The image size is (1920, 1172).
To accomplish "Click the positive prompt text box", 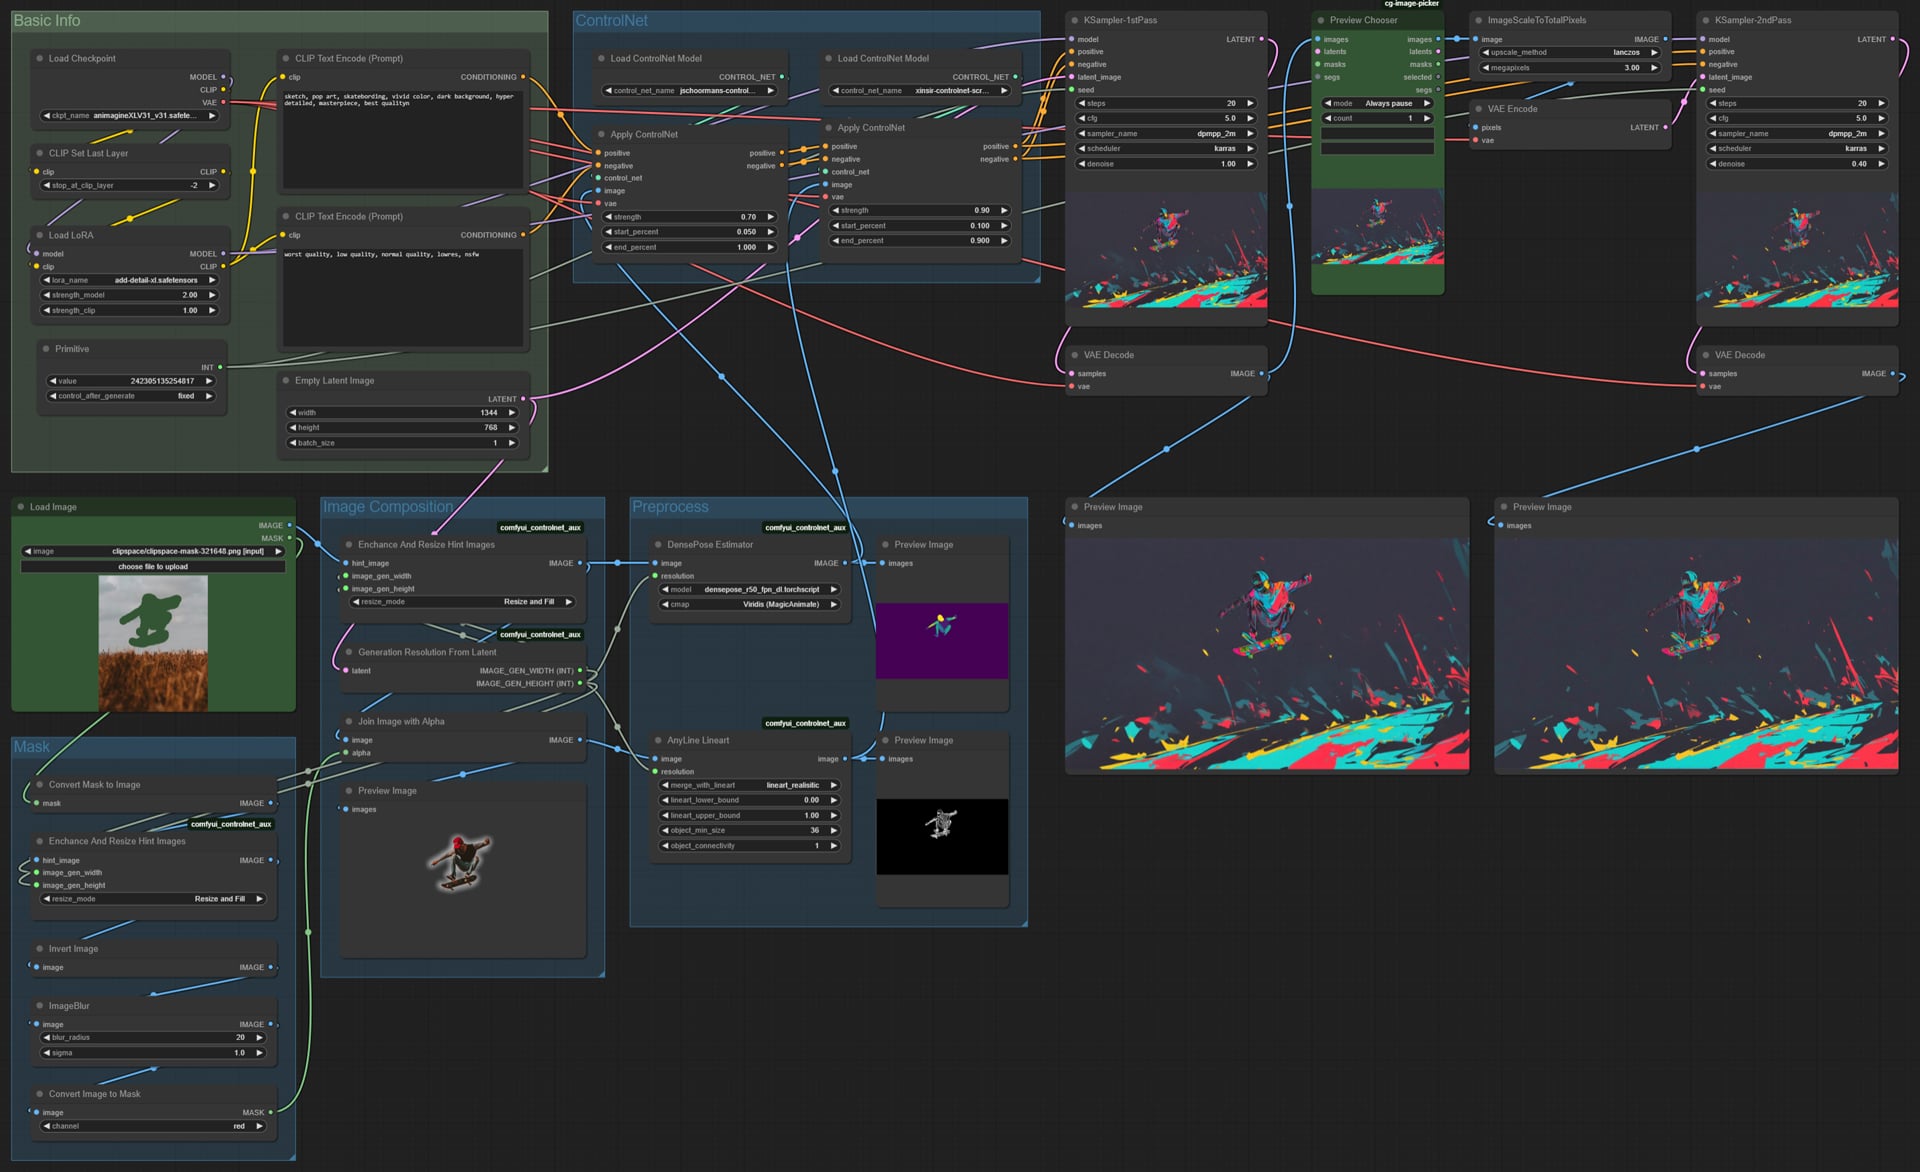I will pyautogui.click(x=403, y=139).
